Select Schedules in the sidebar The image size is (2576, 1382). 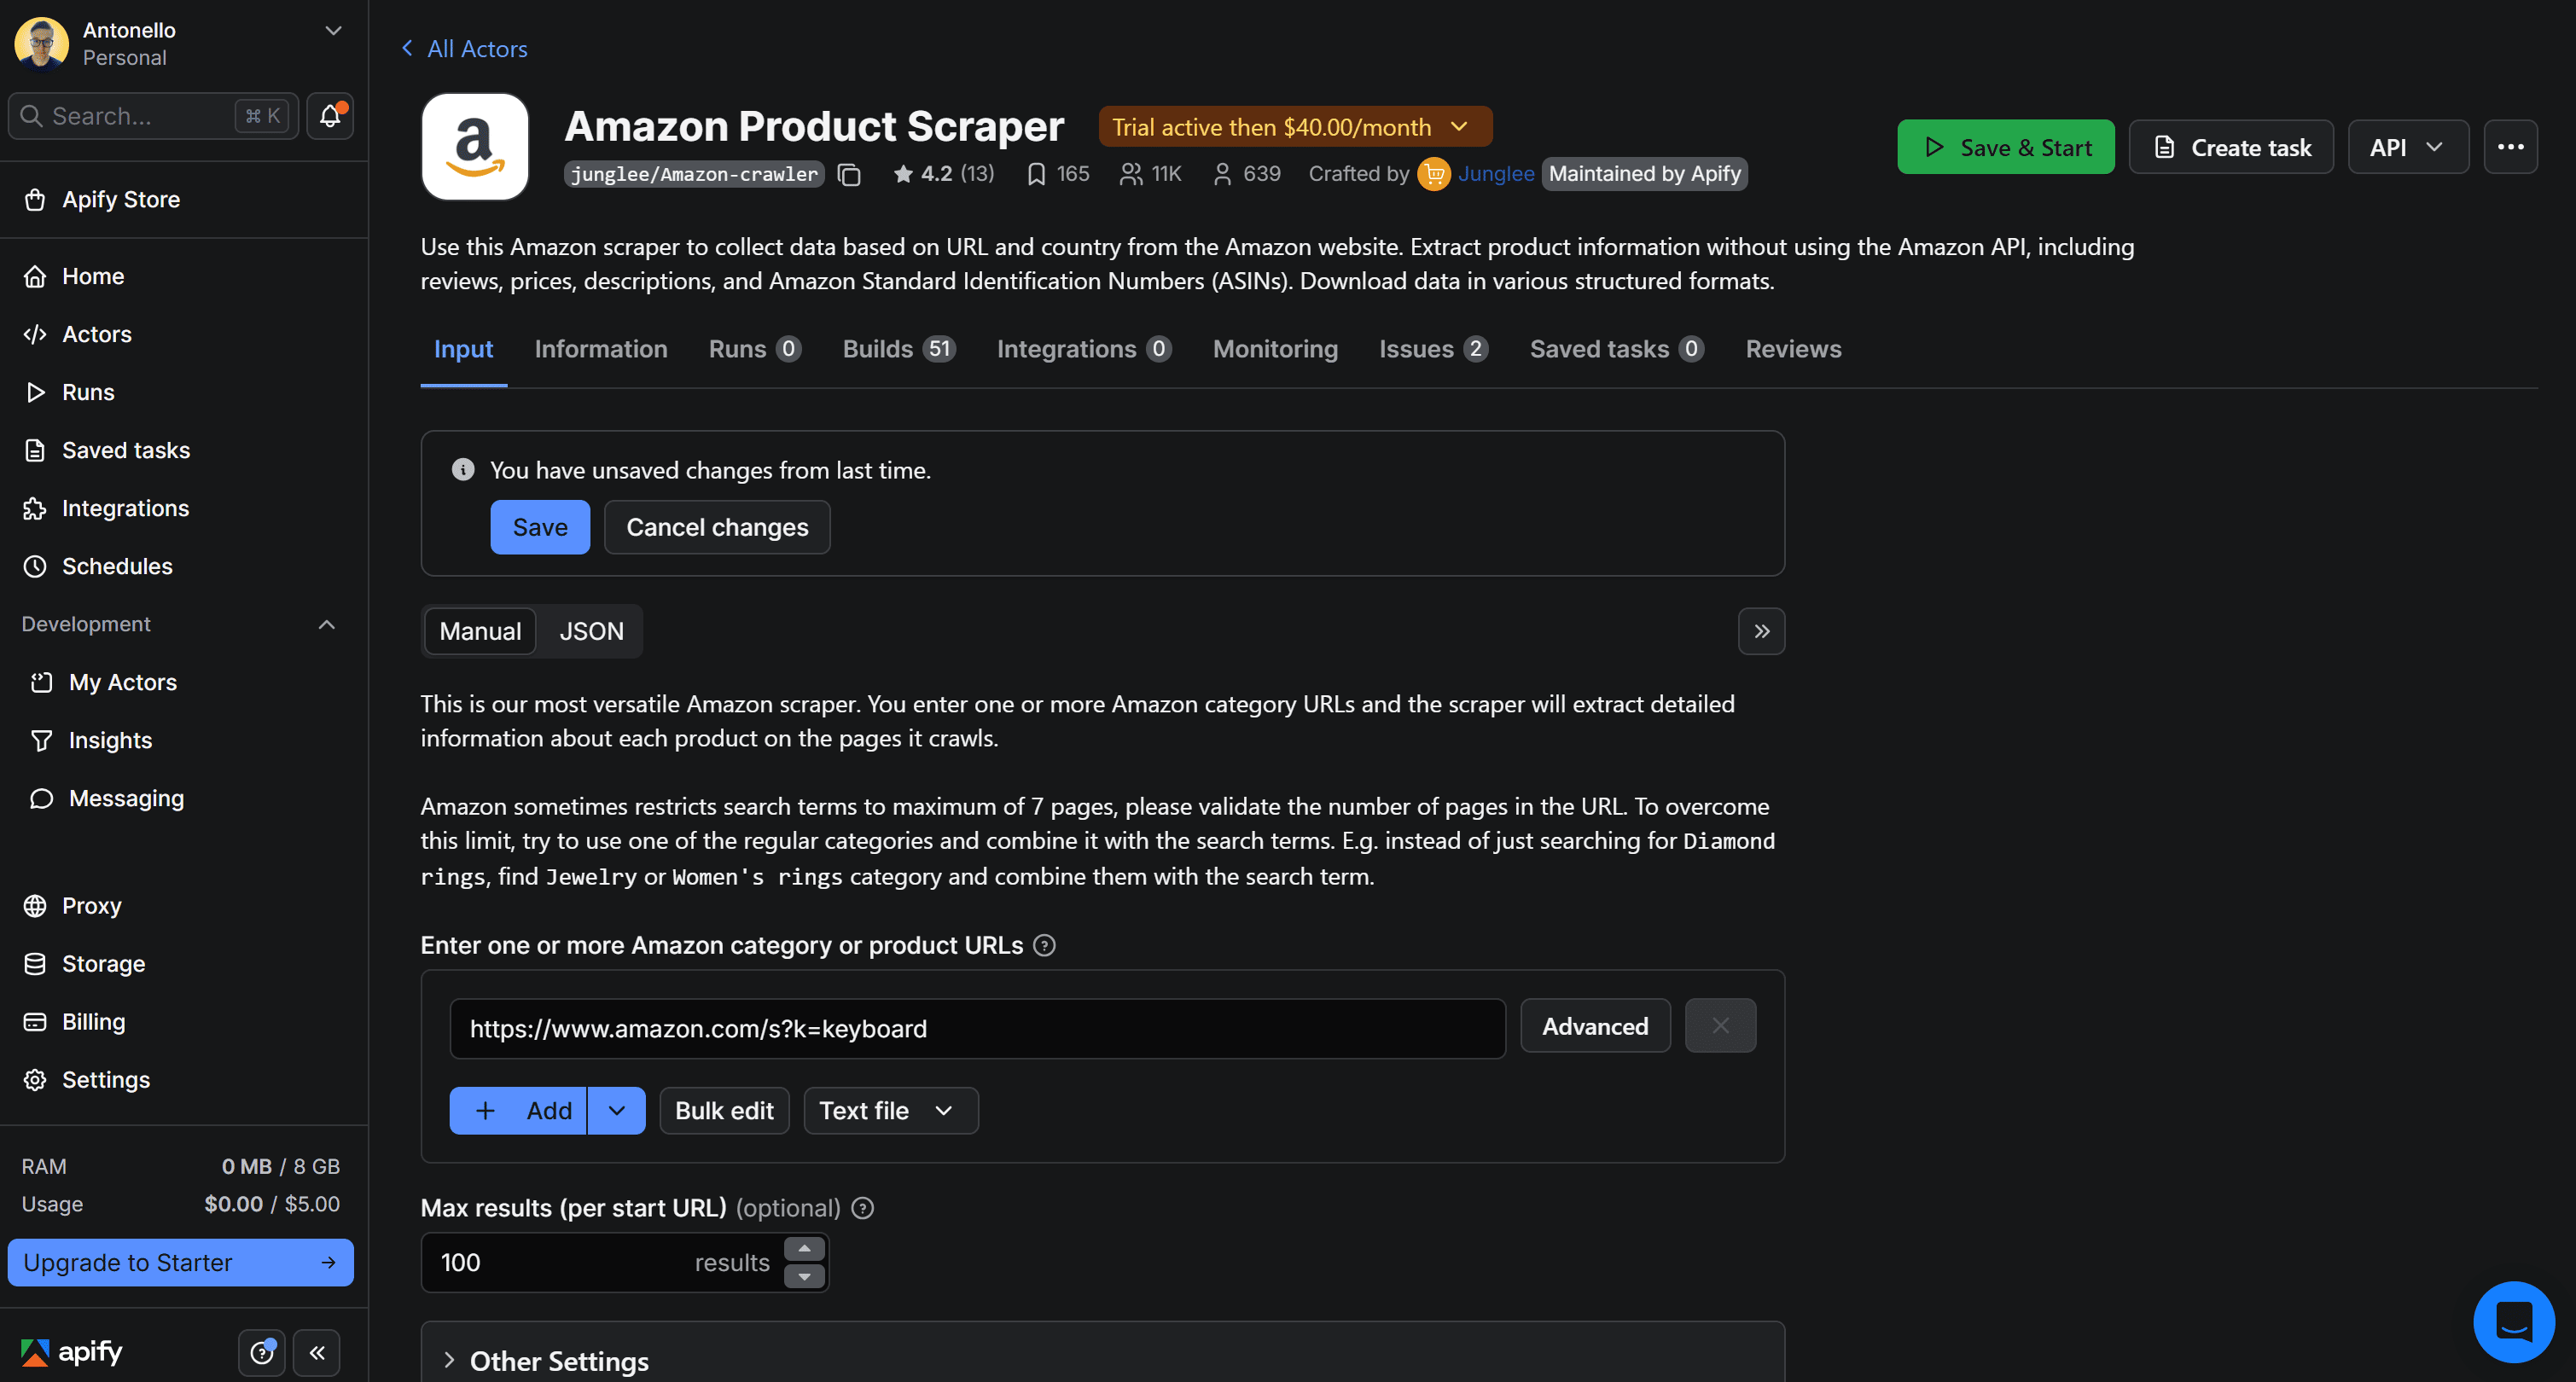[117, 565]
